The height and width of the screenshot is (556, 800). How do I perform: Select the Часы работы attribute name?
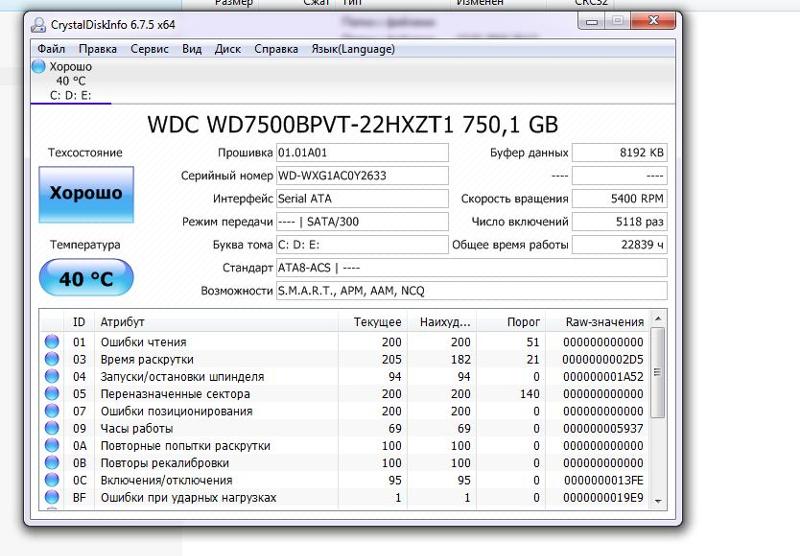[137, 428]
